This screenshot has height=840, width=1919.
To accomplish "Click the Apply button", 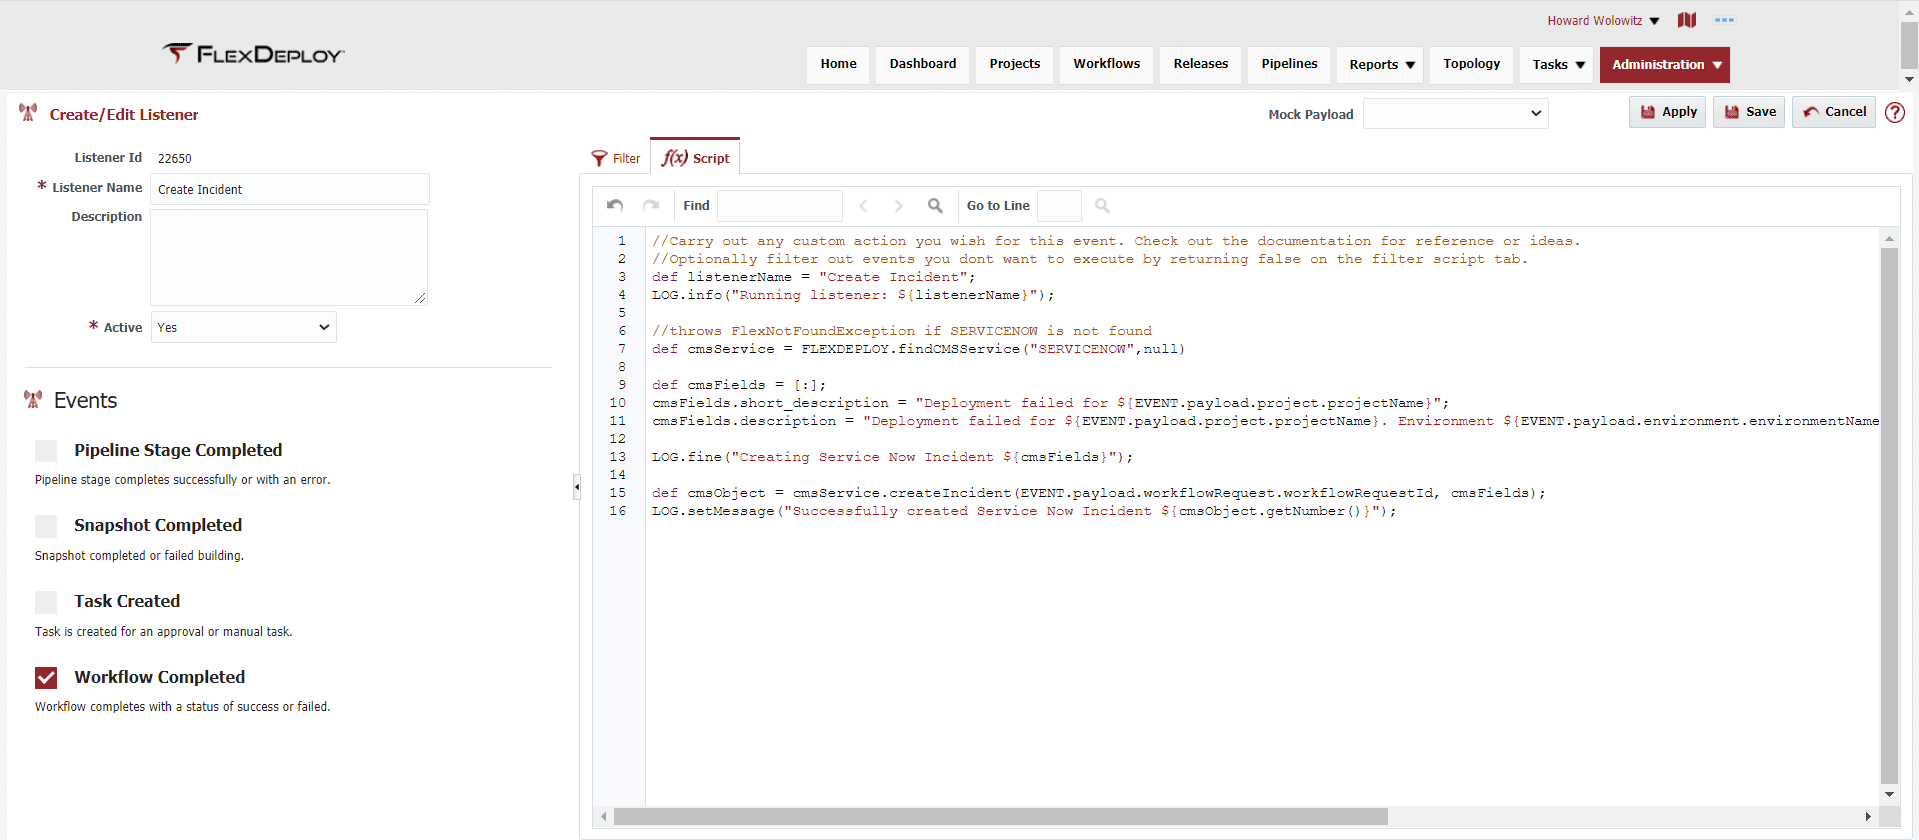I will 1667,112.
